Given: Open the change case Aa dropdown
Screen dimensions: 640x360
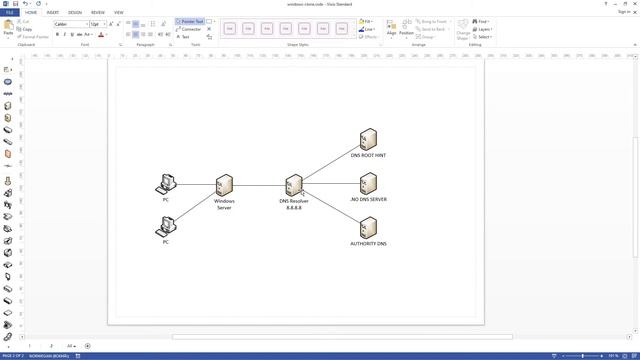Looking at the screenshot, I should [88, 35].
